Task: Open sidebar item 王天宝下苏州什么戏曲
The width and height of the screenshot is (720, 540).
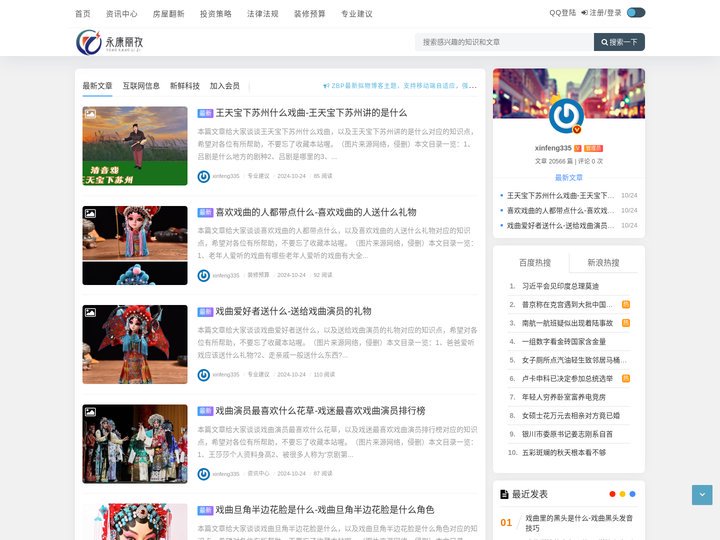Action: 560,196
